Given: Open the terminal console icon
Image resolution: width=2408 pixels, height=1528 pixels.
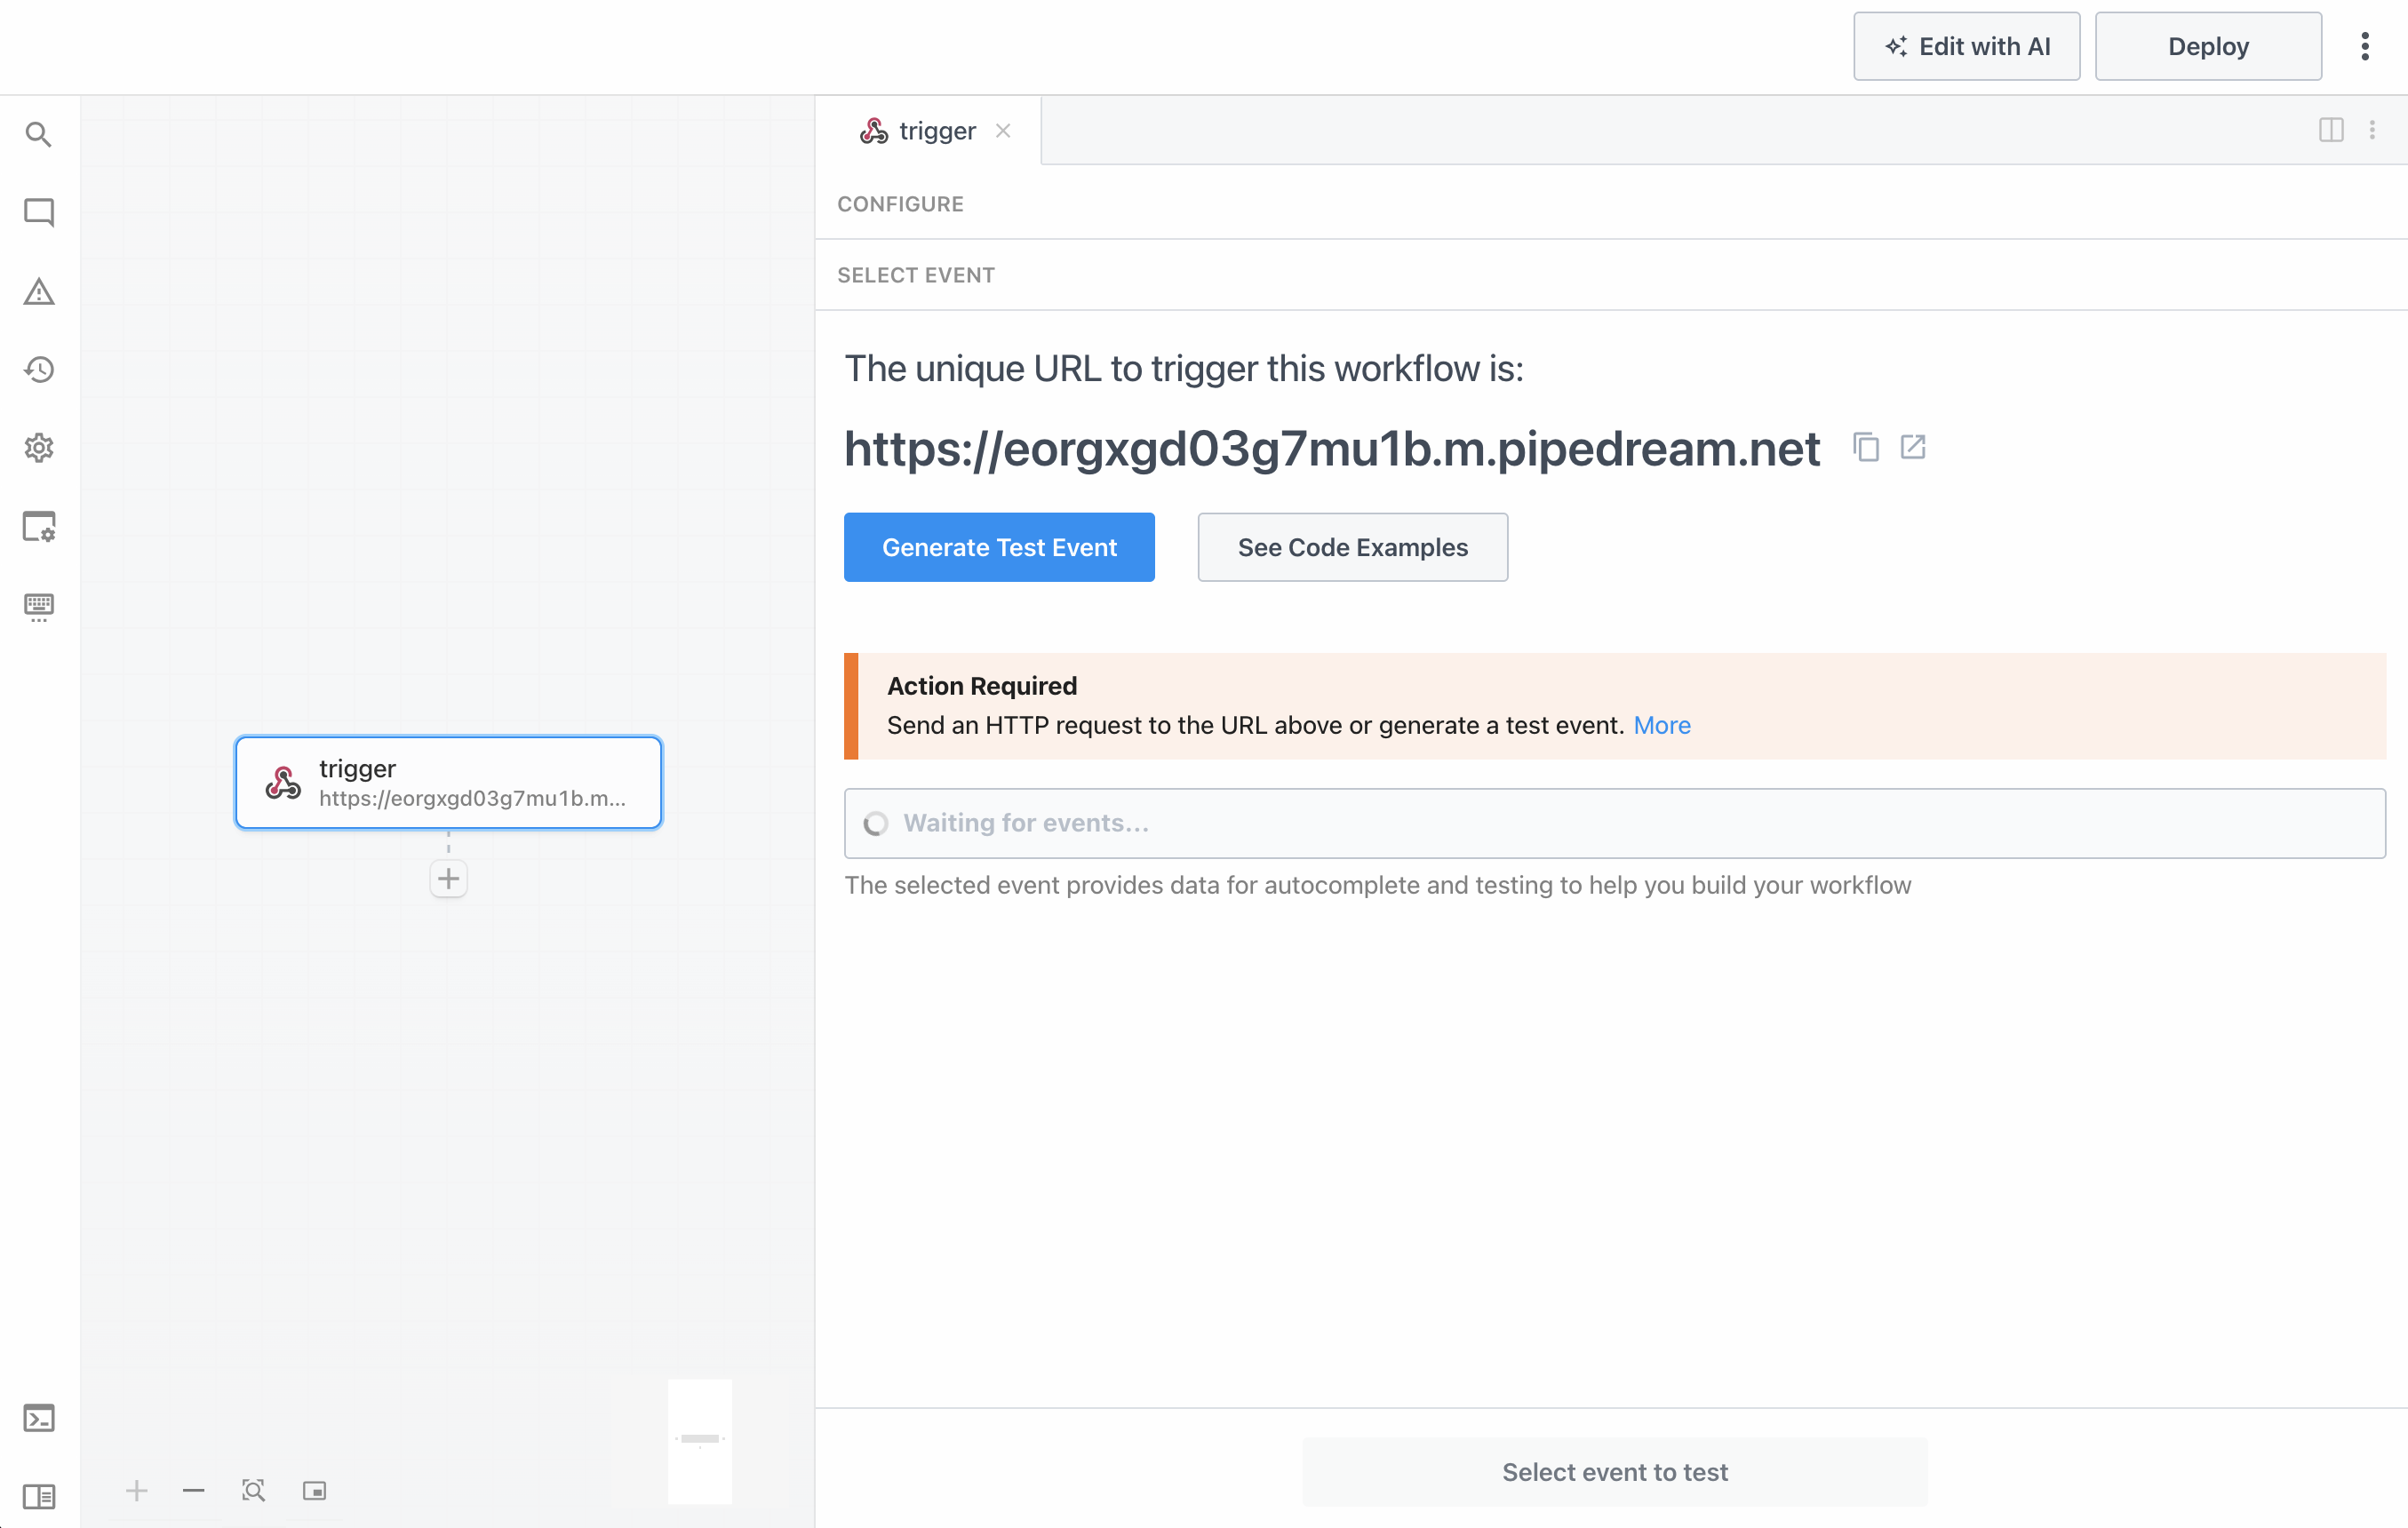Looking at the screenshot, I should 38,1418.
